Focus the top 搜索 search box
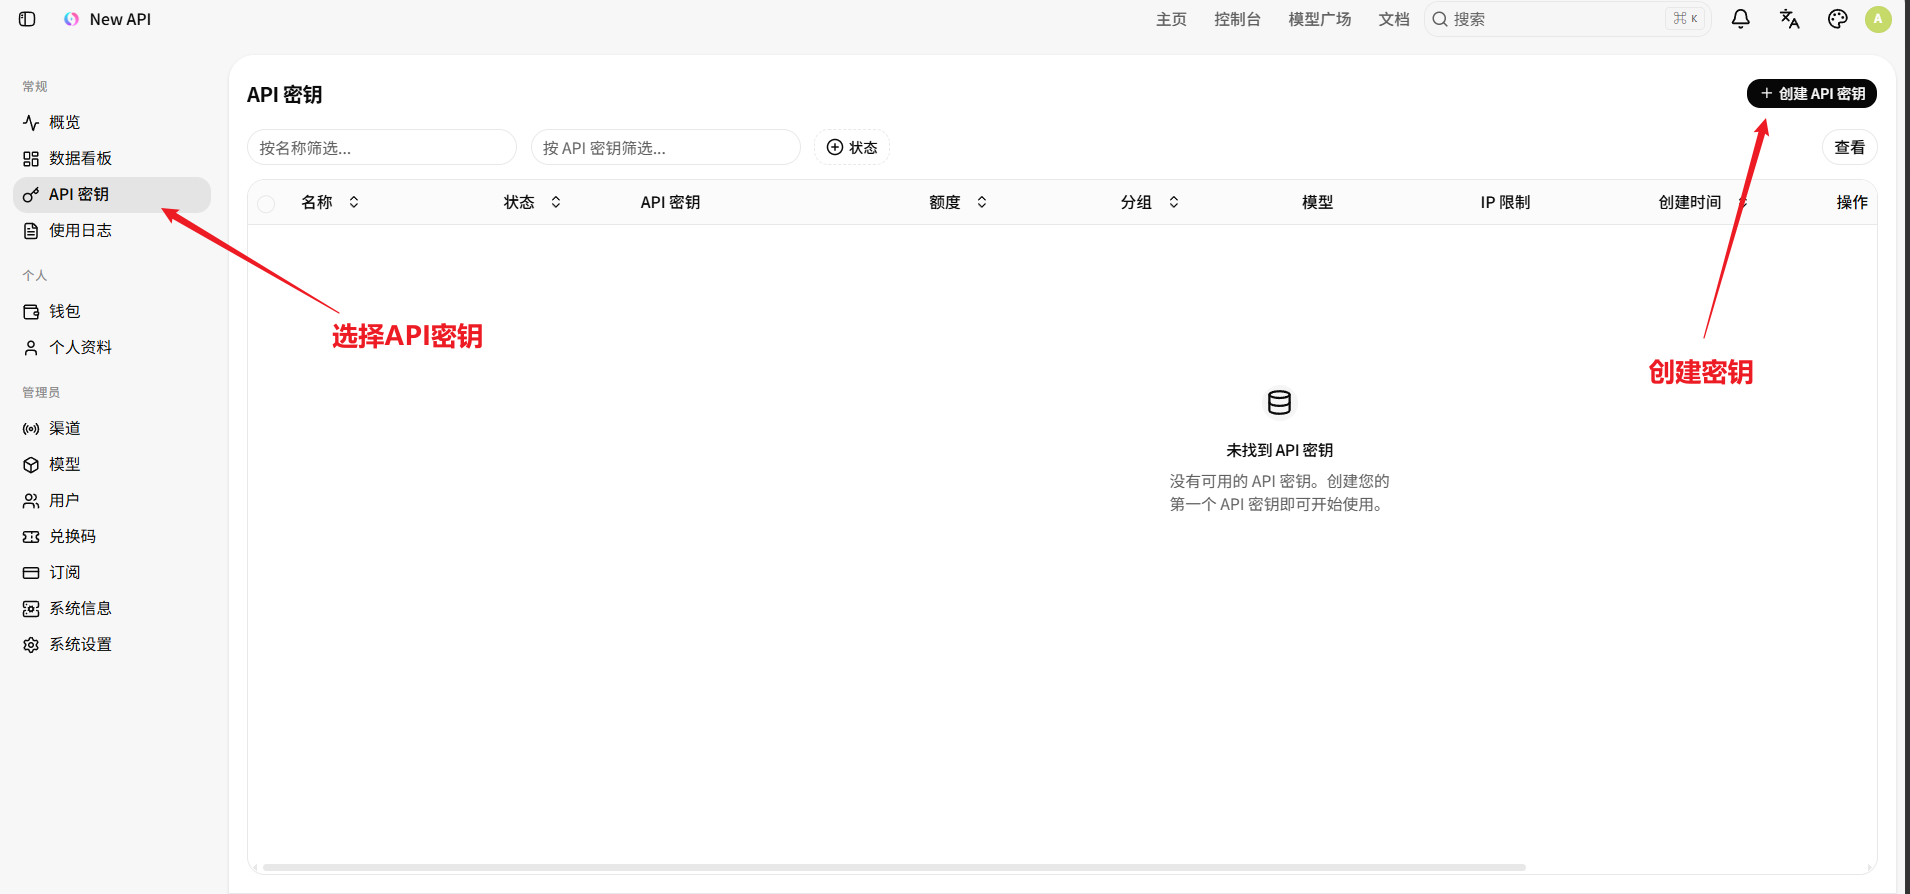1910x894 pixels. (x=1567, y=19)
